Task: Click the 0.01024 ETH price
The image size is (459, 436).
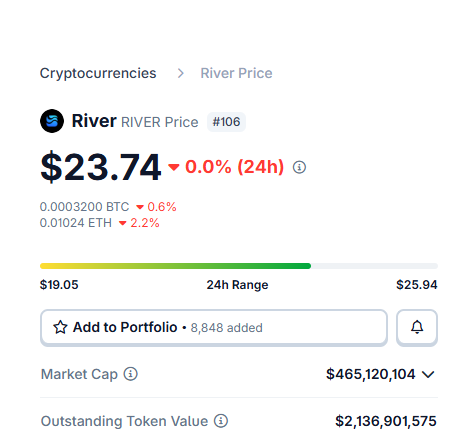Action: coord(76,223)
